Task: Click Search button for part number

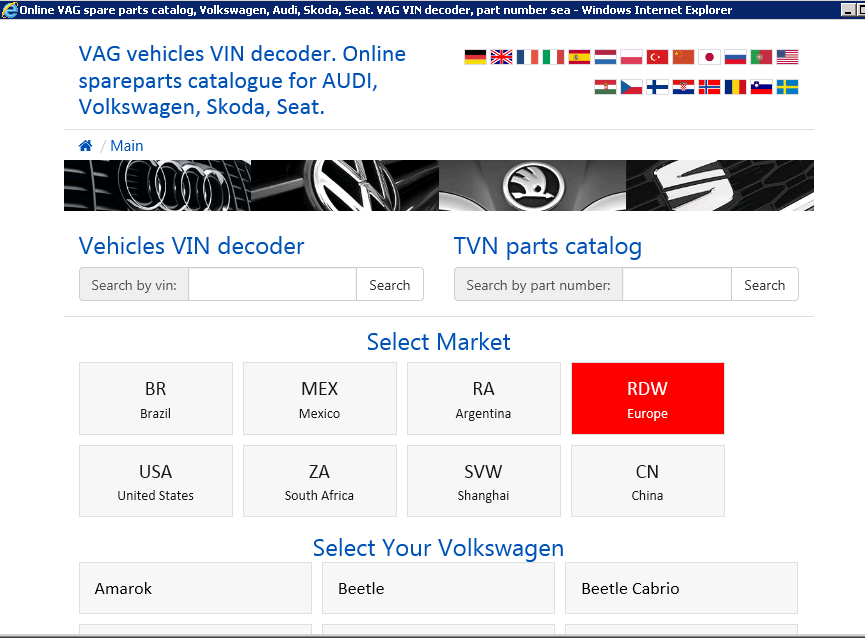Action: pos(765,285)
